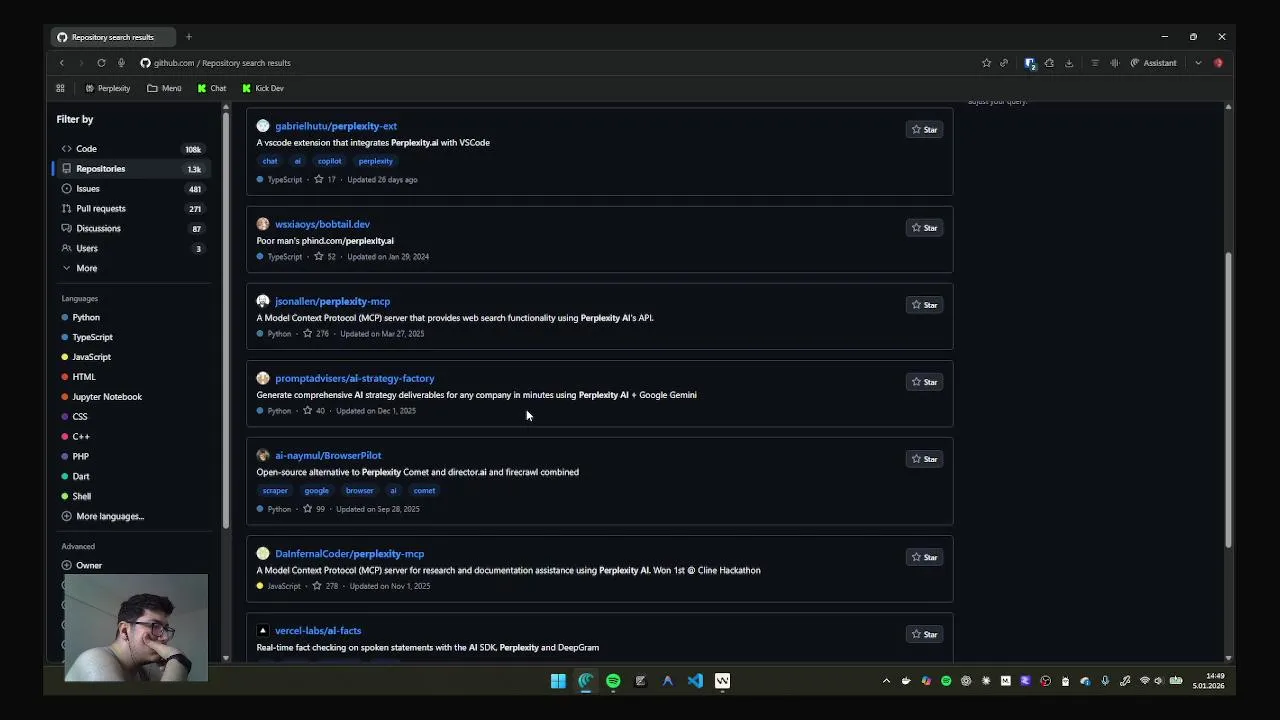Image resolution: width=1280 pixels, height=720 pixels.
Task: Open the red profile avatar
Action: click(x=1218, y=63)
